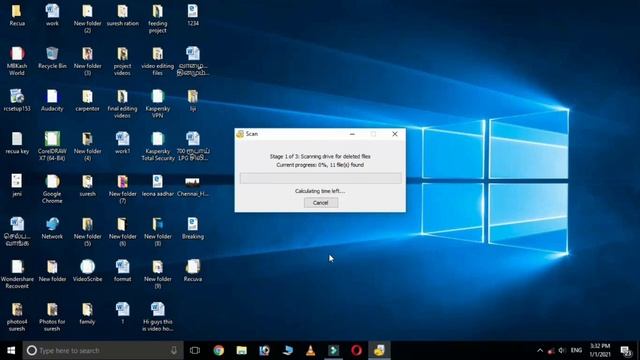Click the ENG language indicator
The width and height of the screenshot is (640, 360).
[x=576, y=350]
